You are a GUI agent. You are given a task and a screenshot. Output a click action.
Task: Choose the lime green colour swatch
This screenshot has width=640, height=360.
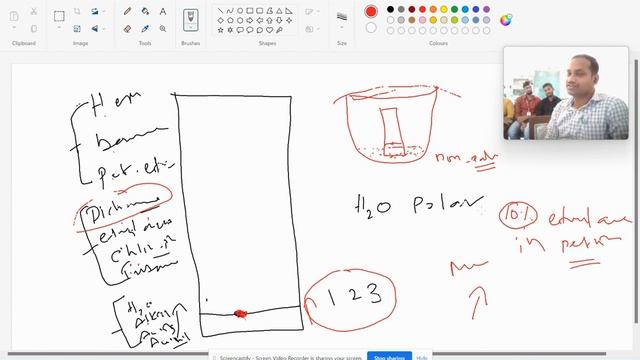(454, 20)
